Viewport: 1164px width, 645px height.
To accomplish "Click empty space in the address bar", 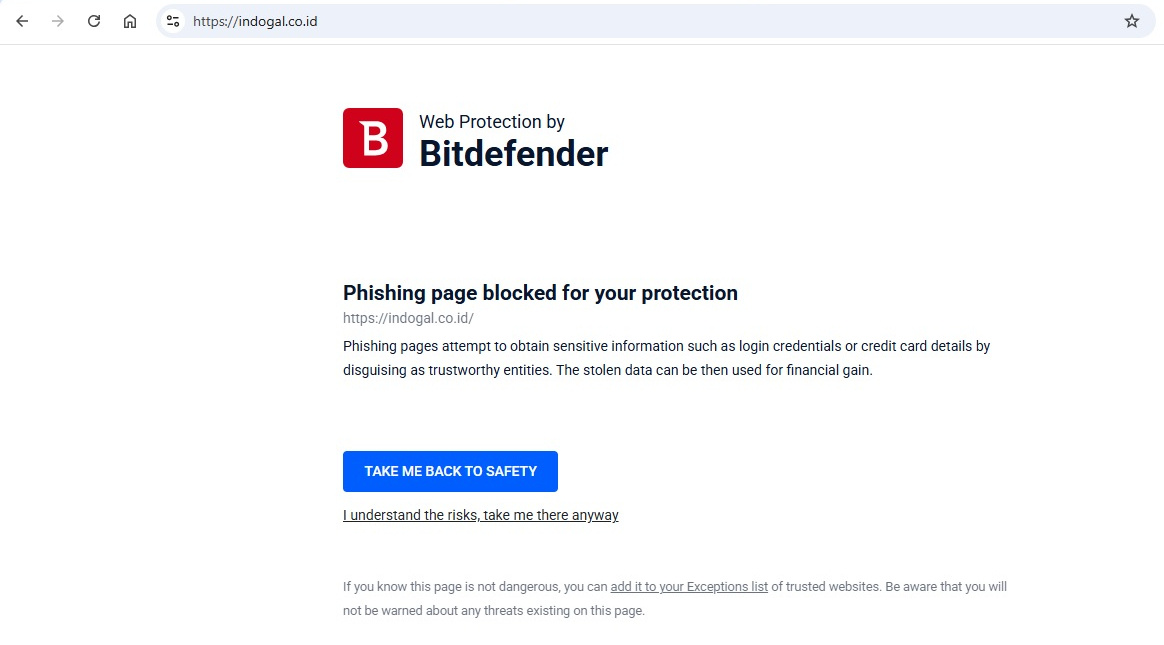I will tap(700, 21).
